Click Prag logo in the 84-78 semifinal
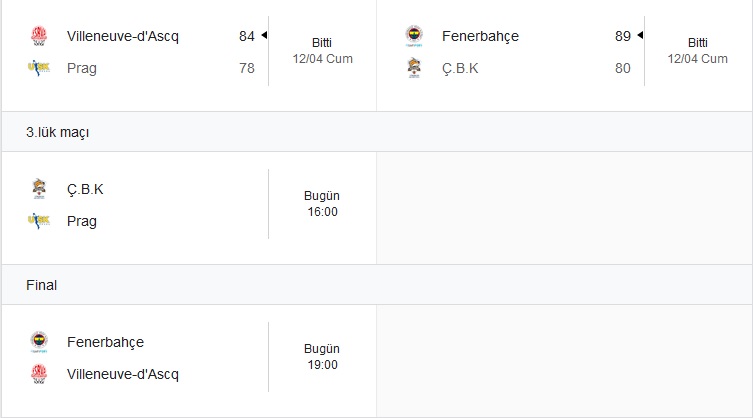This screenshot has height=418, width=753. coord(39,68)
